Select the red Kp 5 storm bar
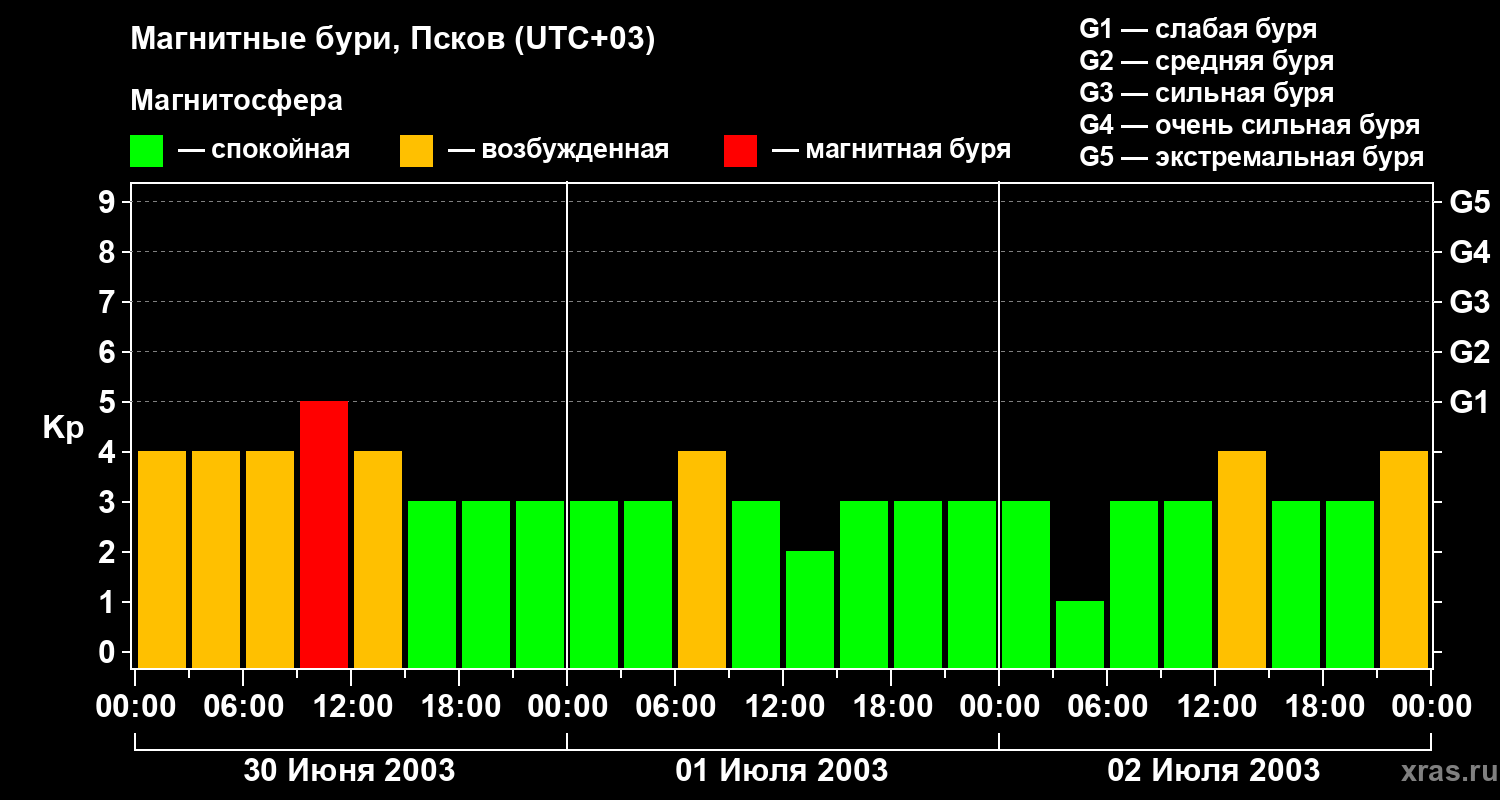The width and height of the screenshot is (1500, 800). pos(324,535)
